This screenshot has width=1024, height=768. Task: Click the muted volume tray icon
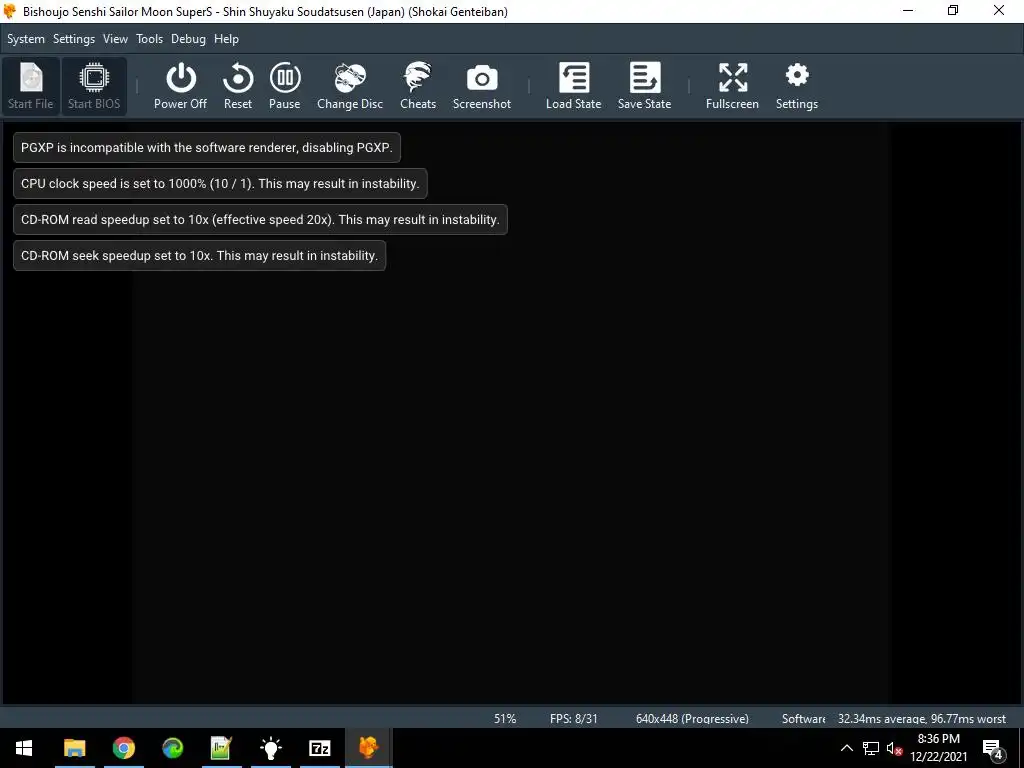(x=894, y=748)
